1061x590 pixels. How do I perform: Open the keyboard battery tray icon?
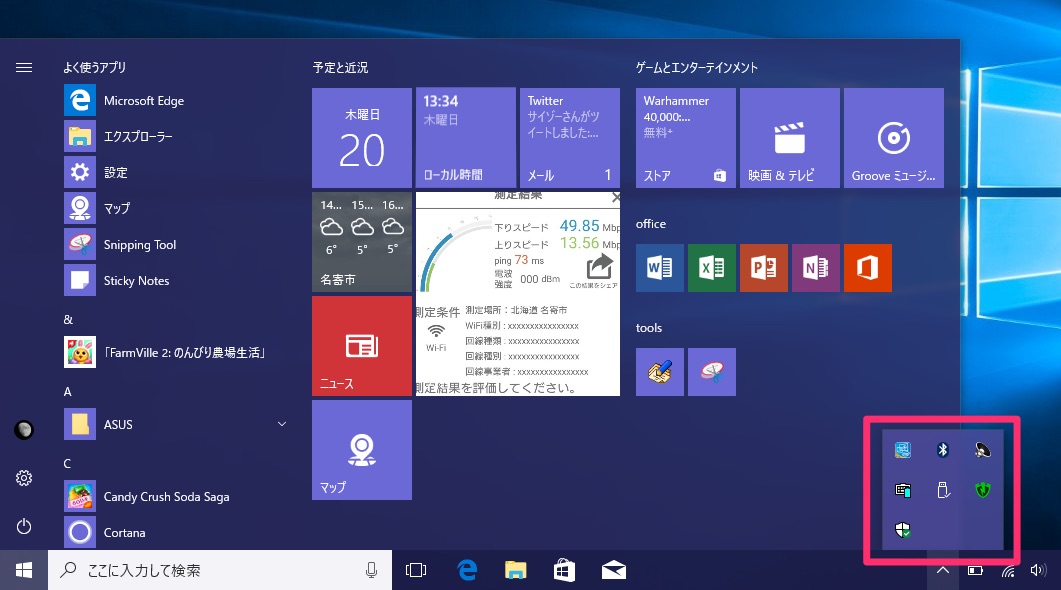click(x=903, y=490)
